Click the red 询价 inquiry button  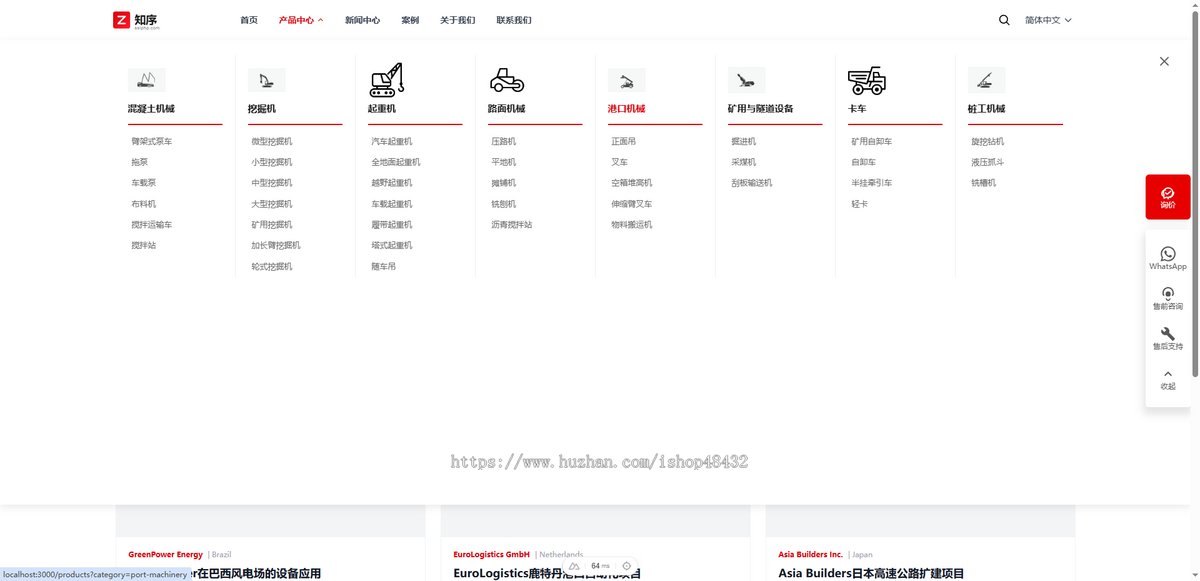pyautogui.click(x=1168, y=197)
